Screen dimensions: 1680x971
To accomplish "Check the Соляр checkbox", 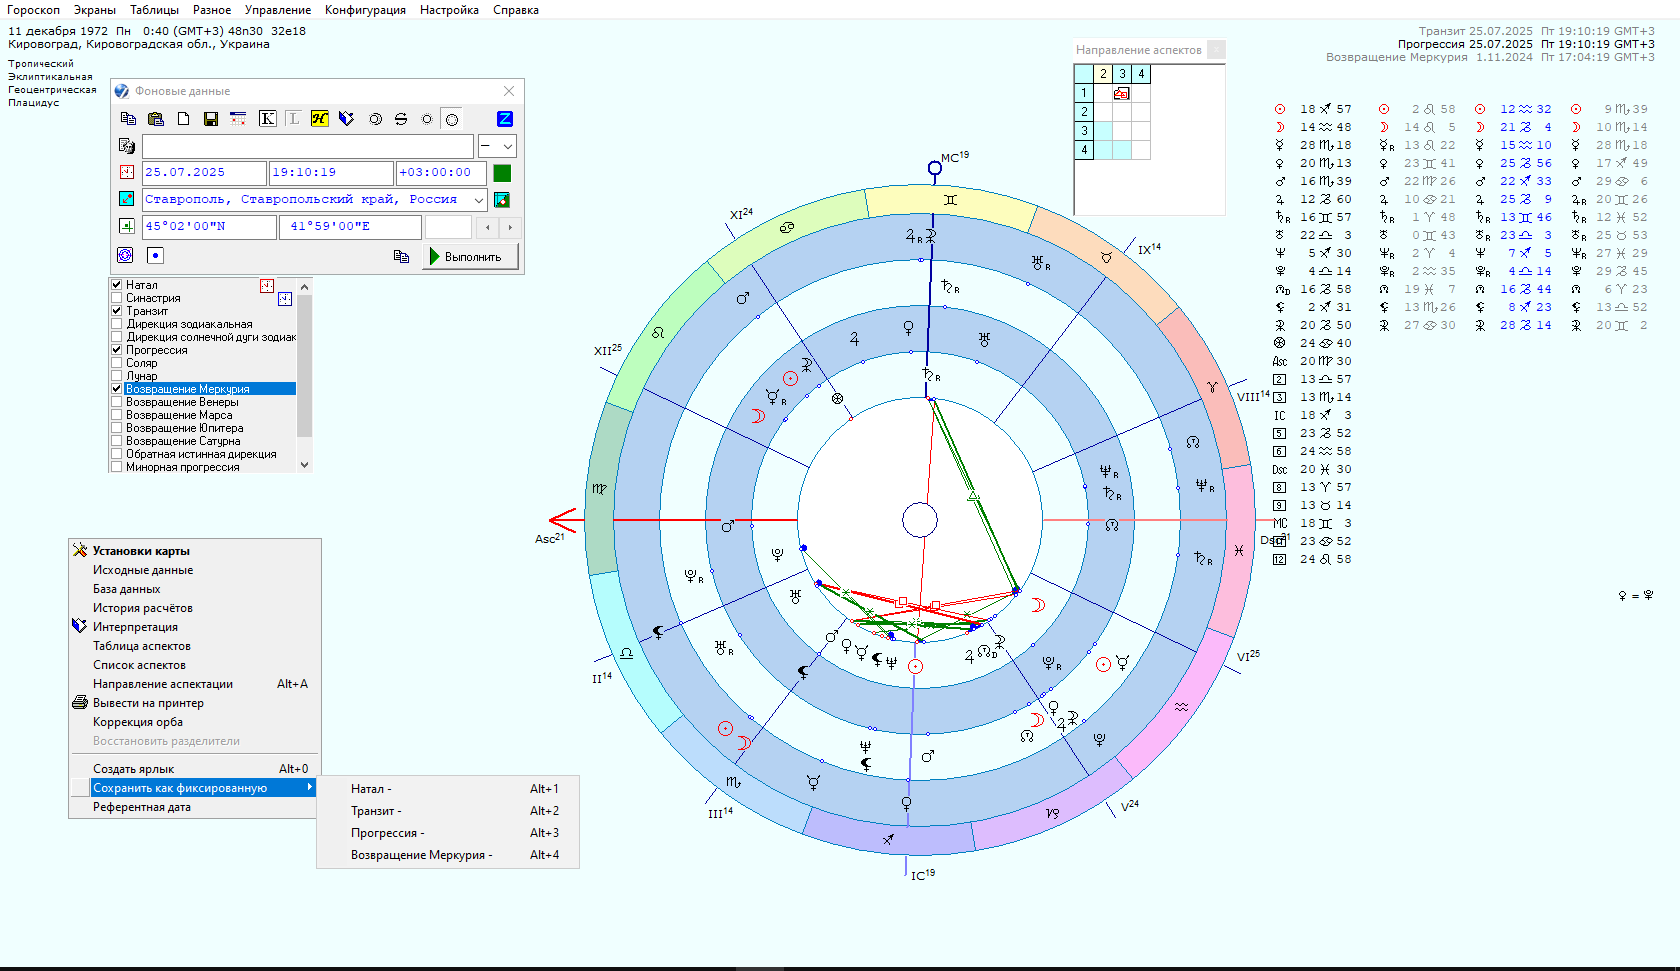I will pyautogui.click(x=117, y=363).
